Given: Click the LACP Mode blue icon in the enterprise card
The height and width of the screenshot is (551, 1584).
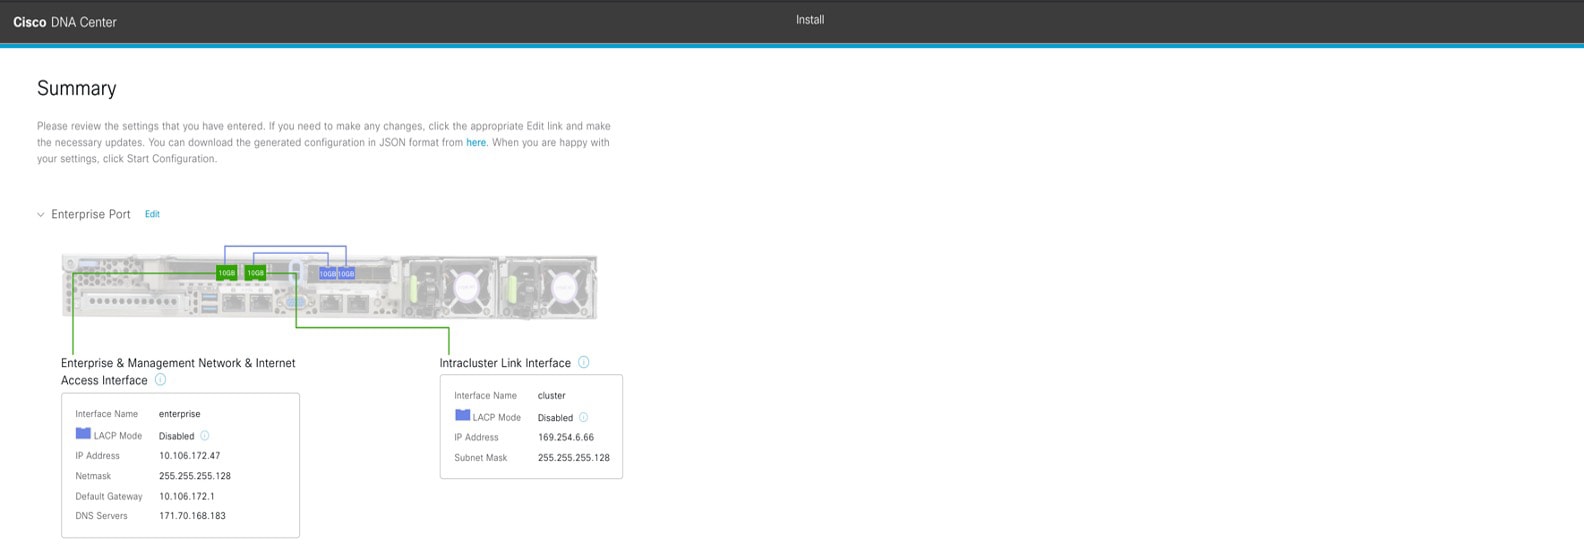Looking at the screenshot, I should [83, 434].
